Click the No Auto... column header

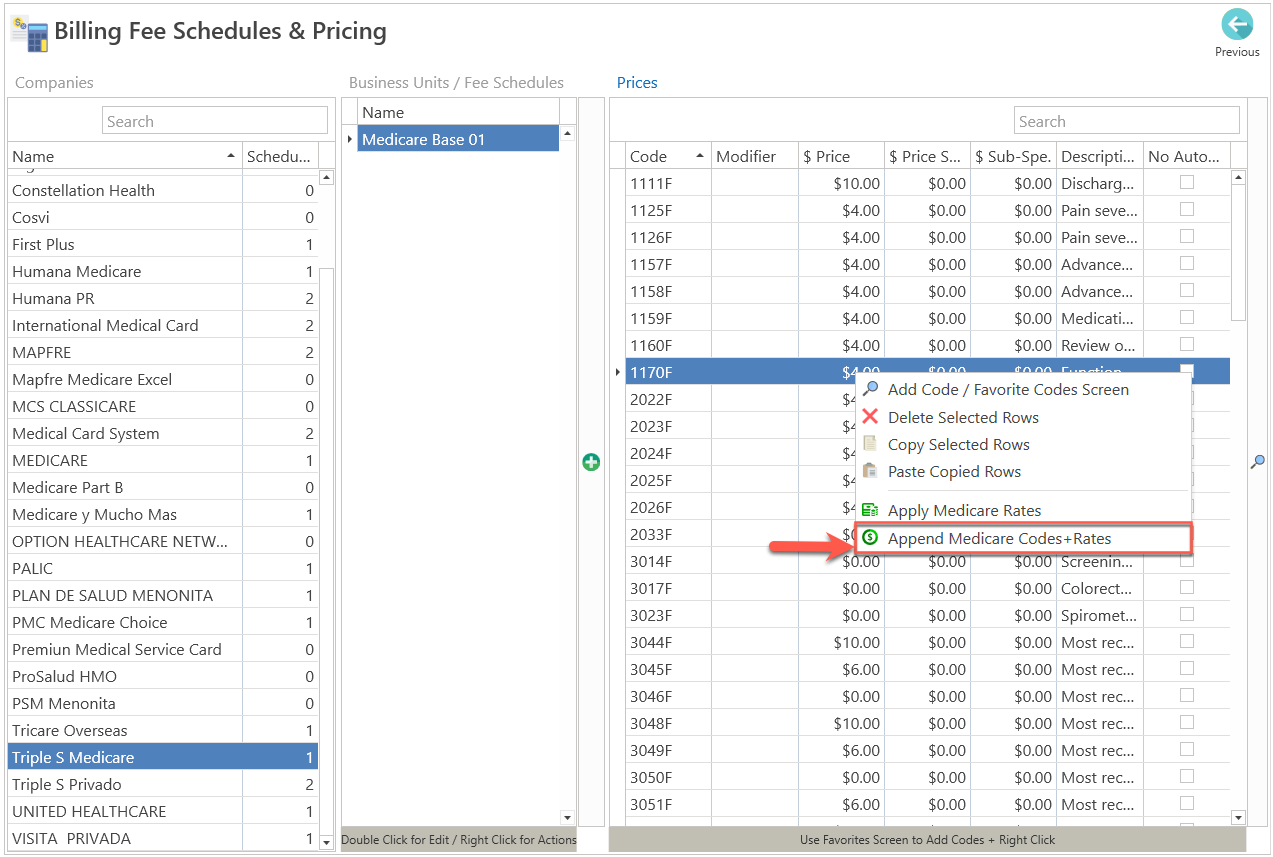click(x=1186, y=156)
